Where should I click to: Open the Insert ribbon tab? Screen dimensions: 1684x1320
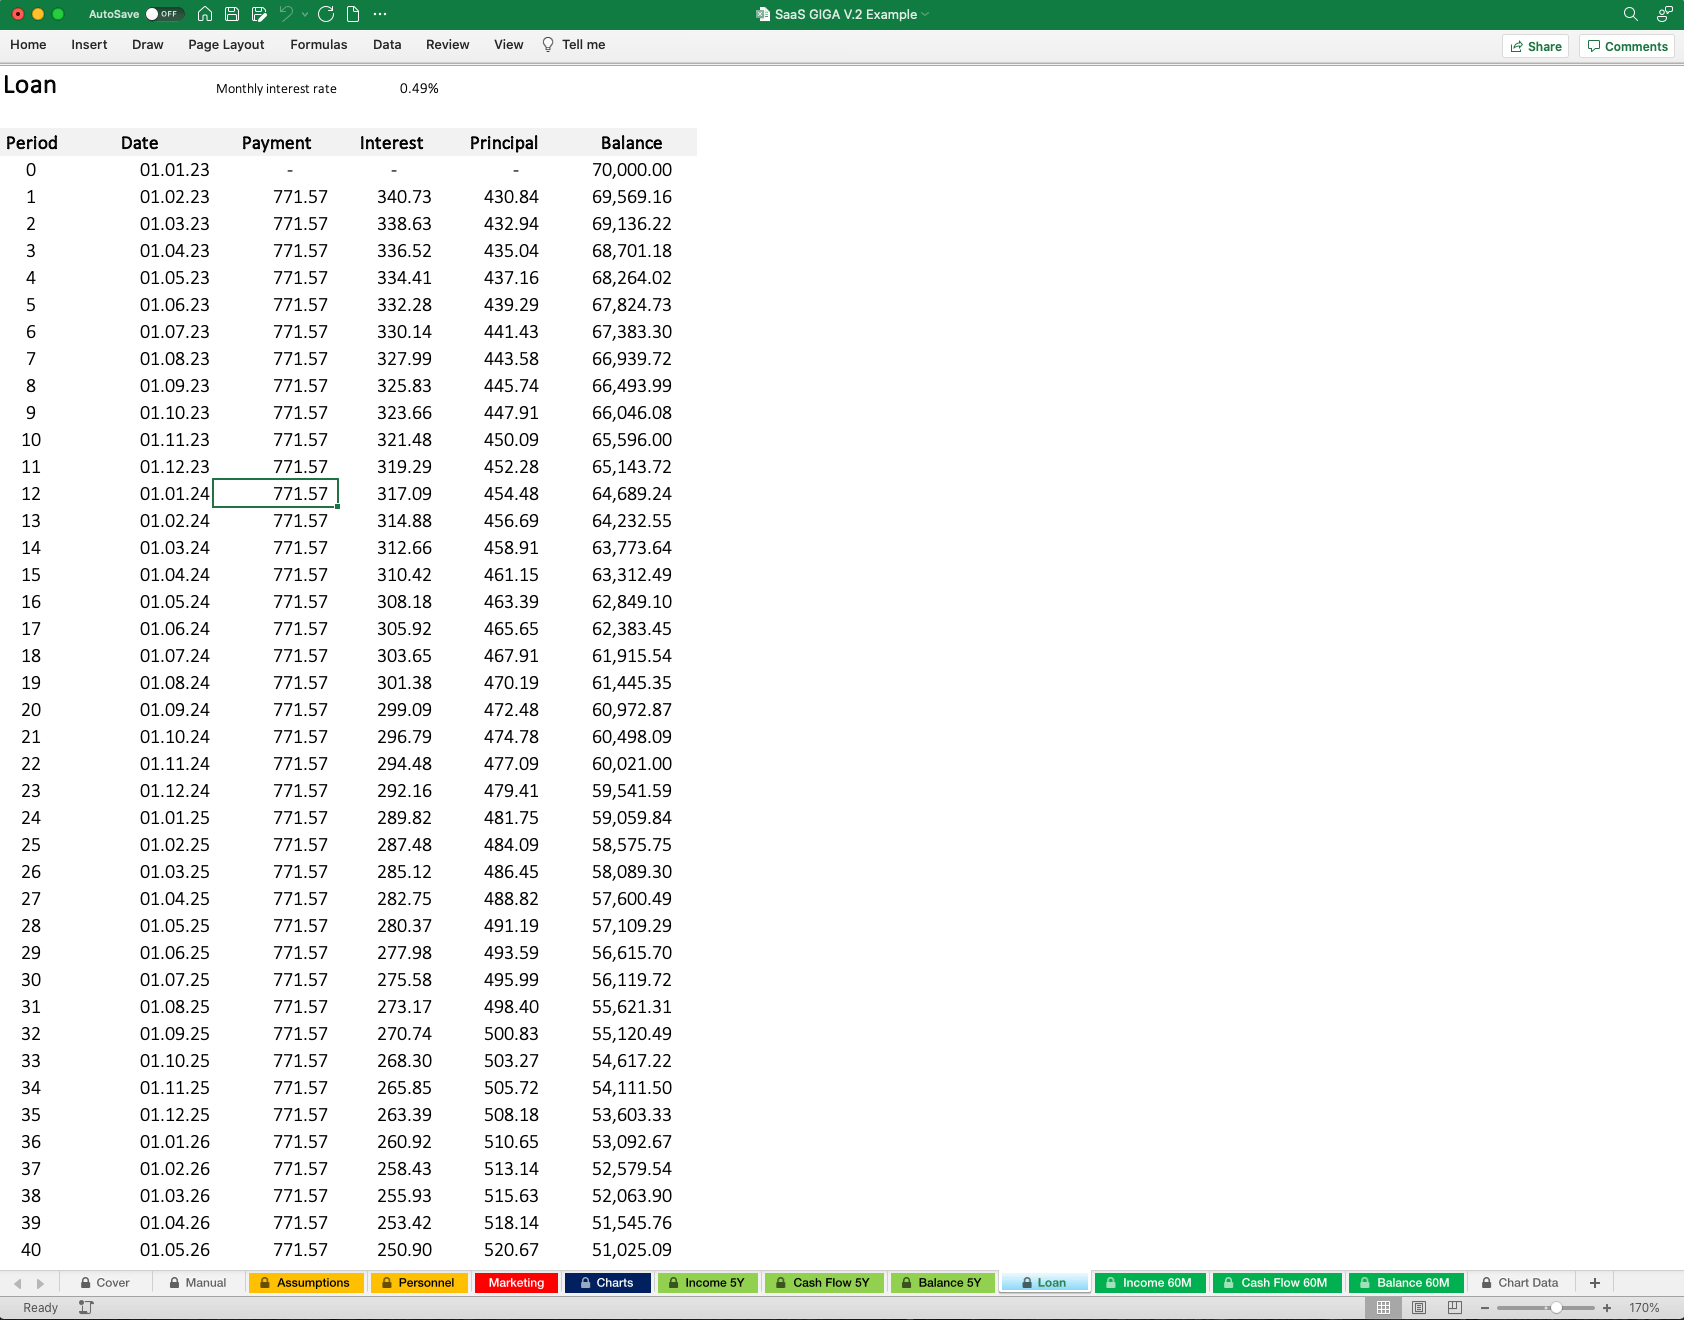tap(89, 45)
